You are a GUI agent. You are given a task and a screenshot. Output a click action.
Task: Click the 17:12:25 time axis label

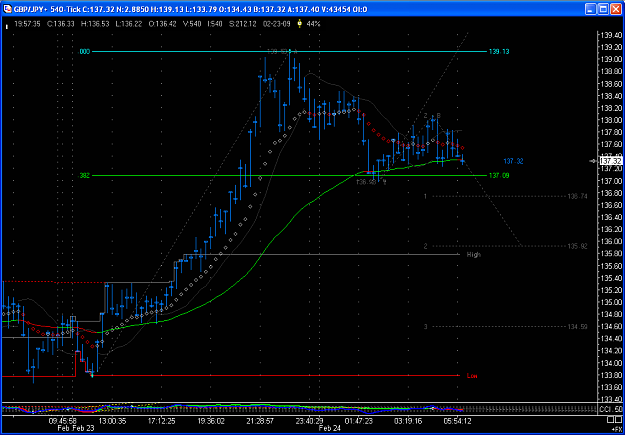point(162,421)
